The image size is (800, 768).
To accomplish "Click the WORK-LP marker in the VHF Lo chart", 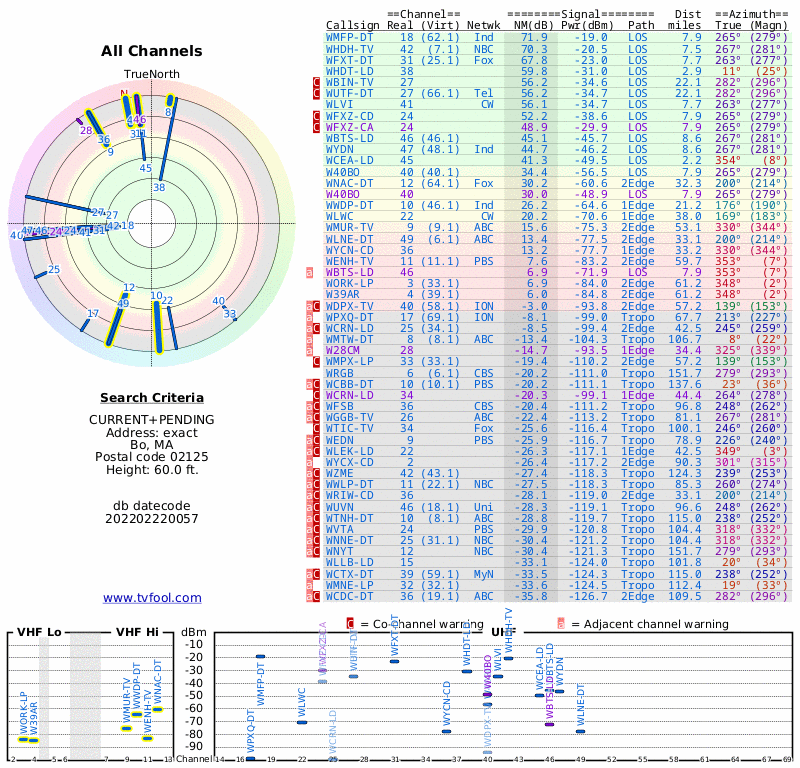I will [x=23, y=739].
